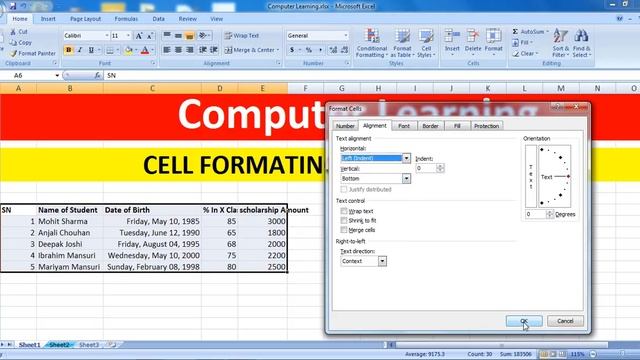Select cell containing Mohit Sharma
Screen dimensions: 640x360
point(70,221)
